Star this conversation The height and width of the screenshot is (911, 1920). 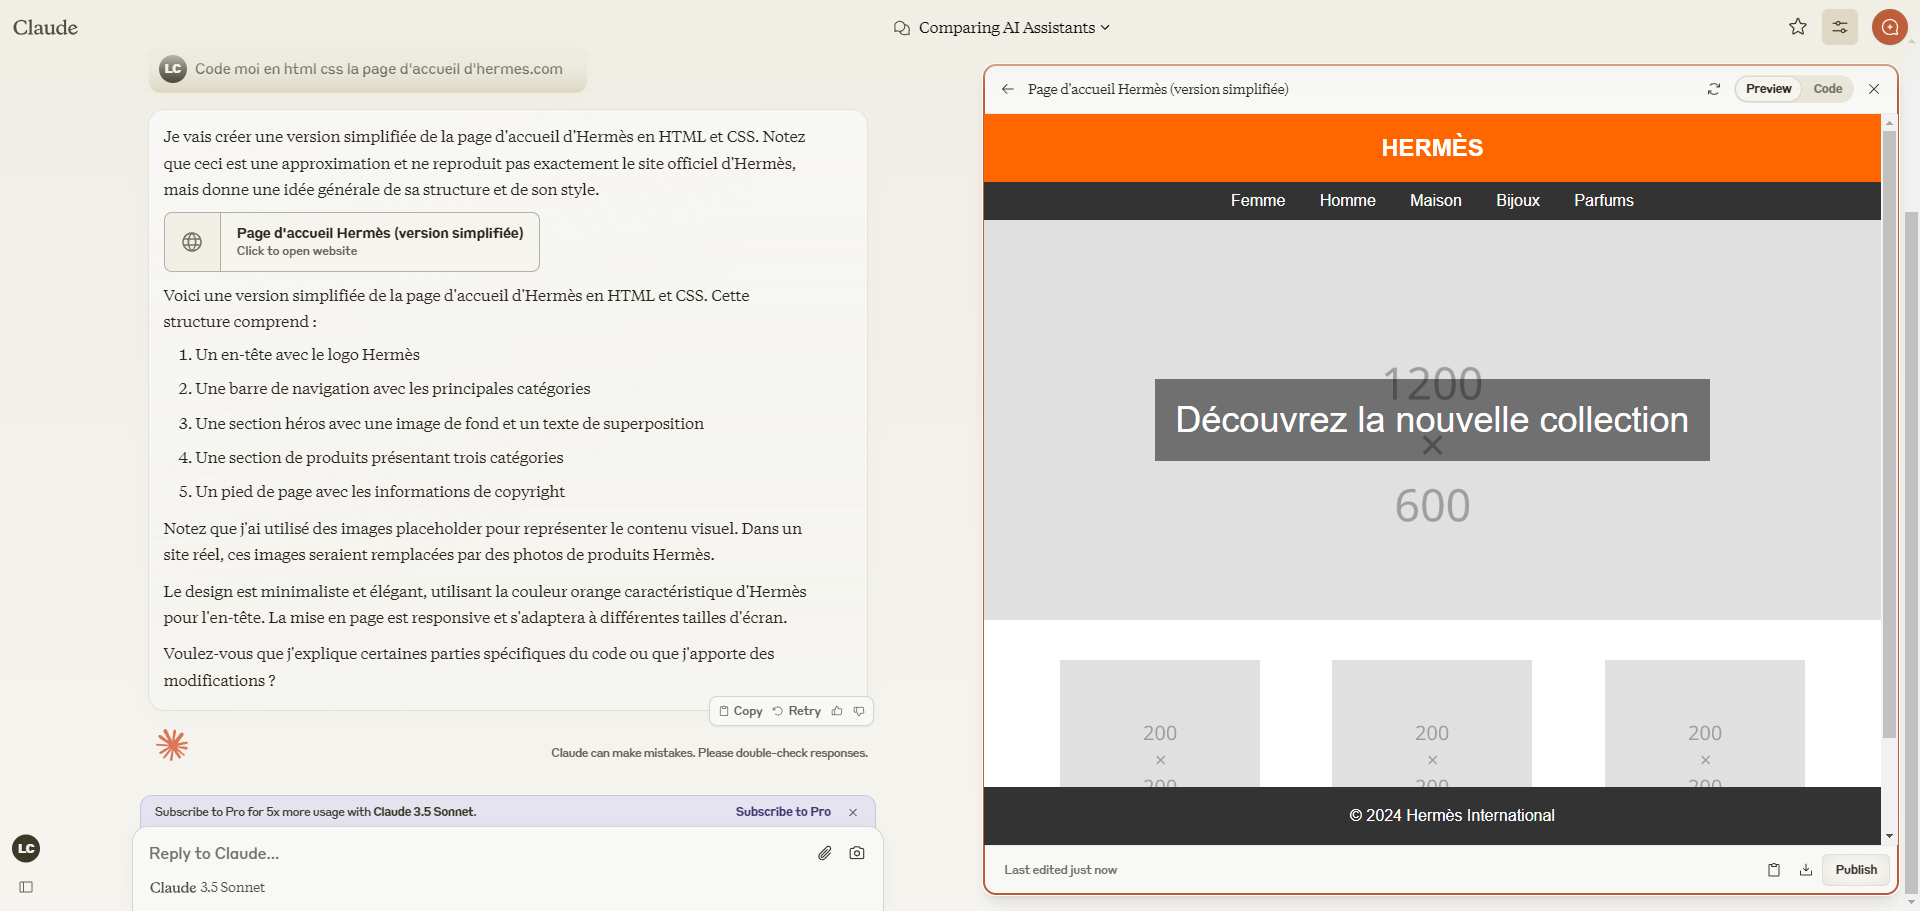click(1798, 27)
